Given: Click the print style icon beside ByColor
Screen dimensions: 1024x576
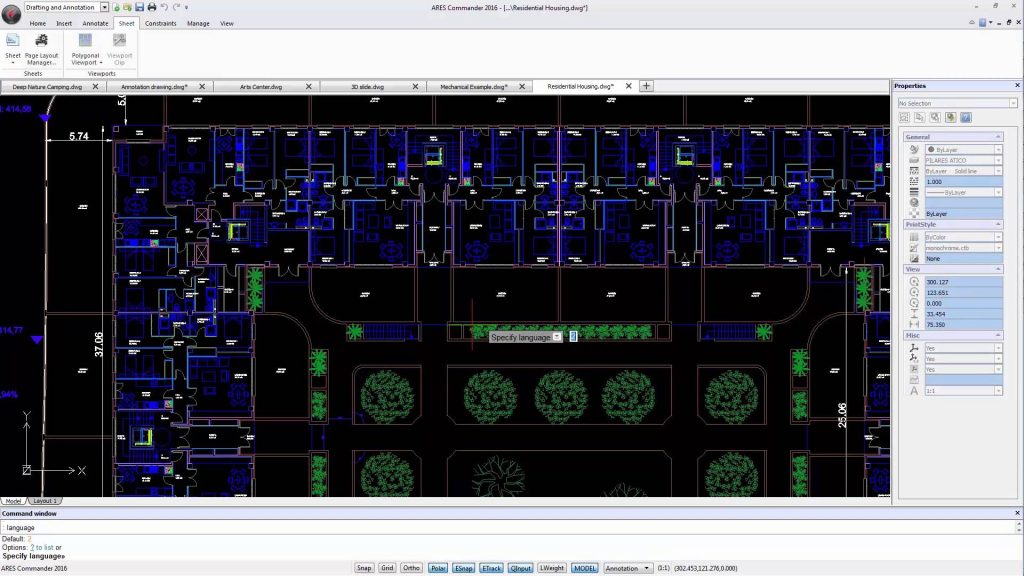Looking at the screenshot, I should (914, 237).
